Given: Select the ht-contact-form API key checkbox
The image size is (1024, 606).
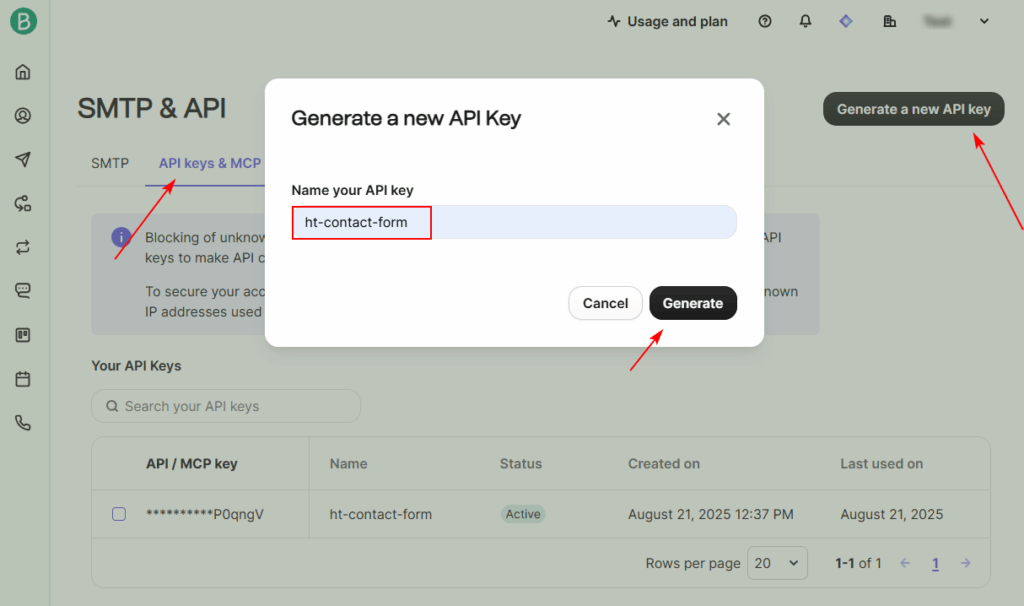Looking at the screenshot, I should (x=119, y=514).
